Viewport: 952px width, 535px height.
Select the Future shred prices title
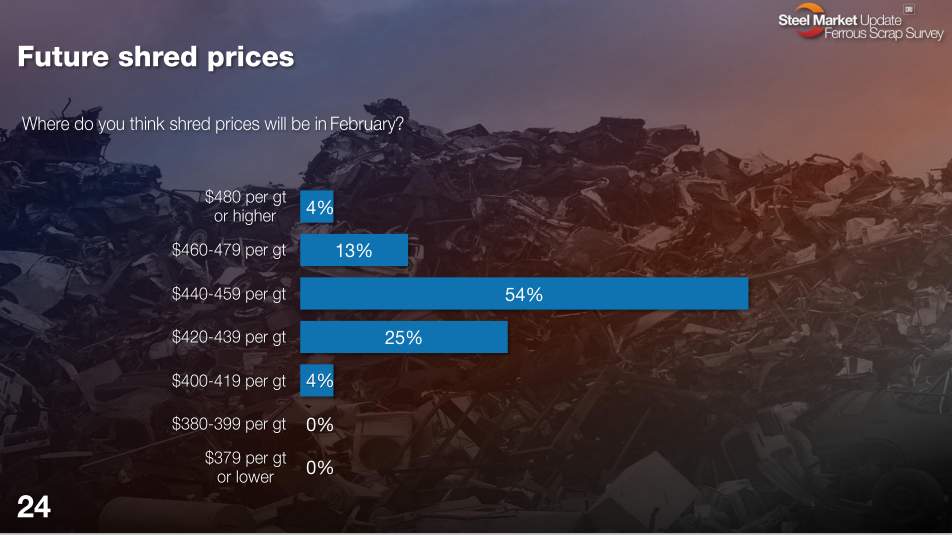[x=156, y=56]
